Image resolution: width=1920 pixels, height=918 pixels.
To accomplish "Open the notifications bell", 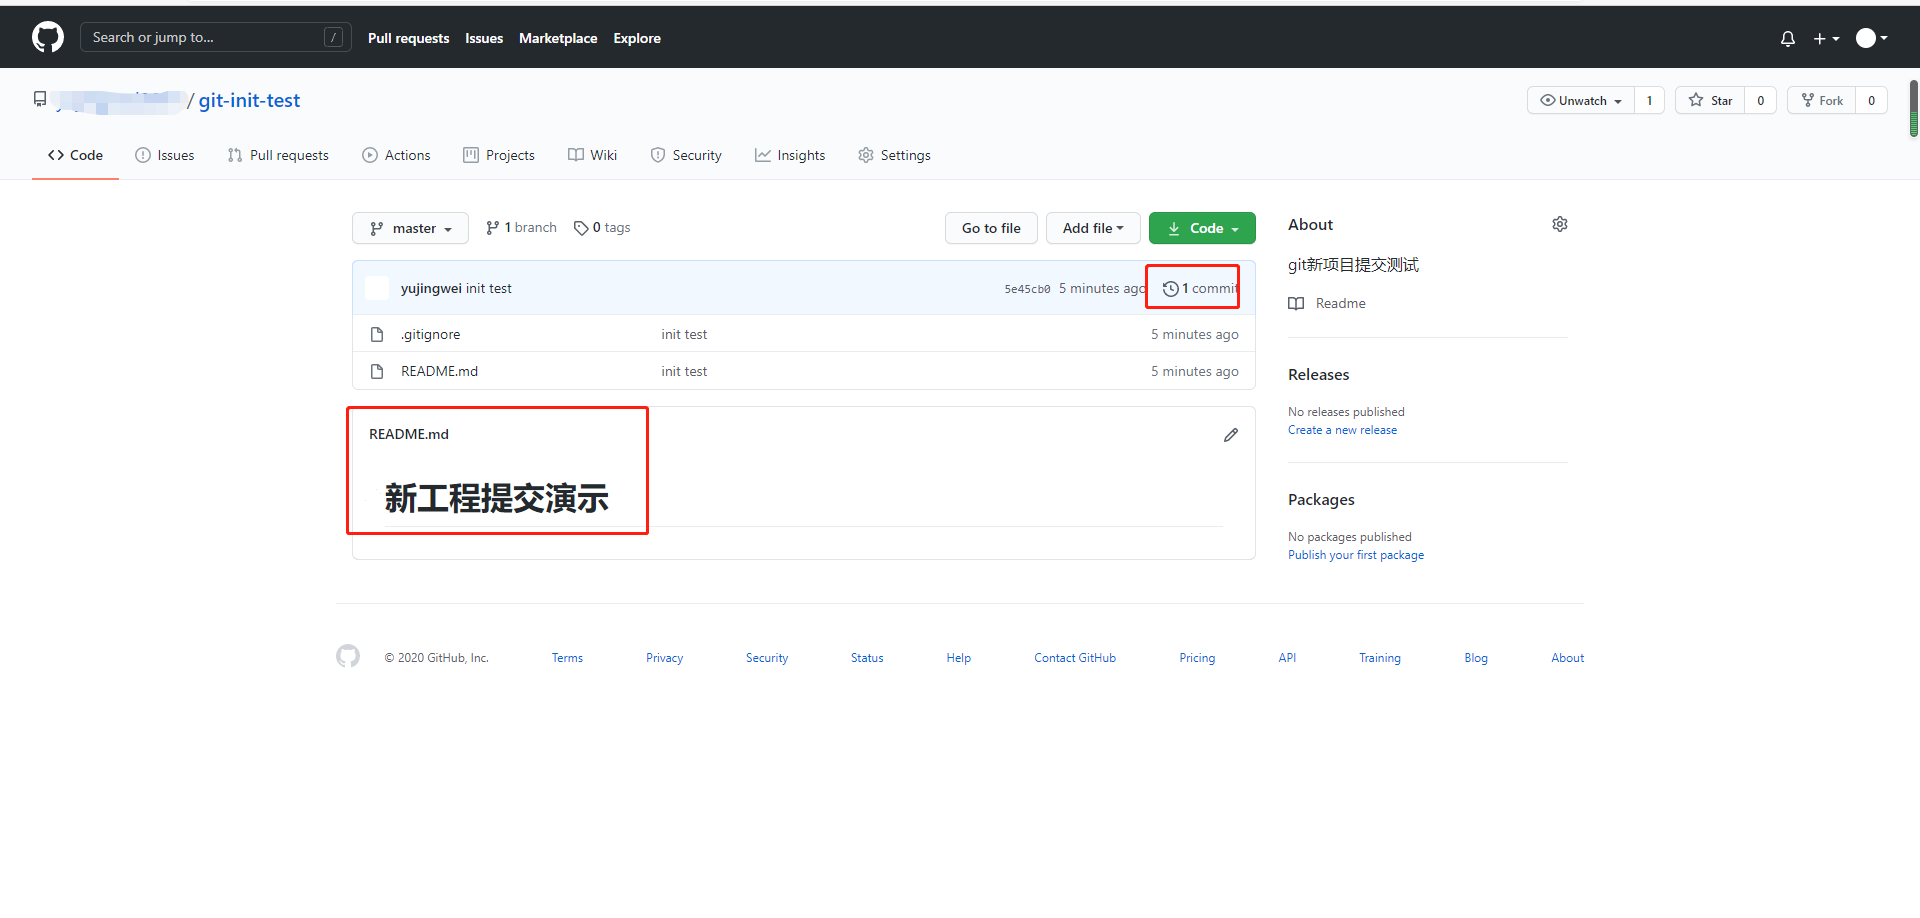I will [1788, 38].
